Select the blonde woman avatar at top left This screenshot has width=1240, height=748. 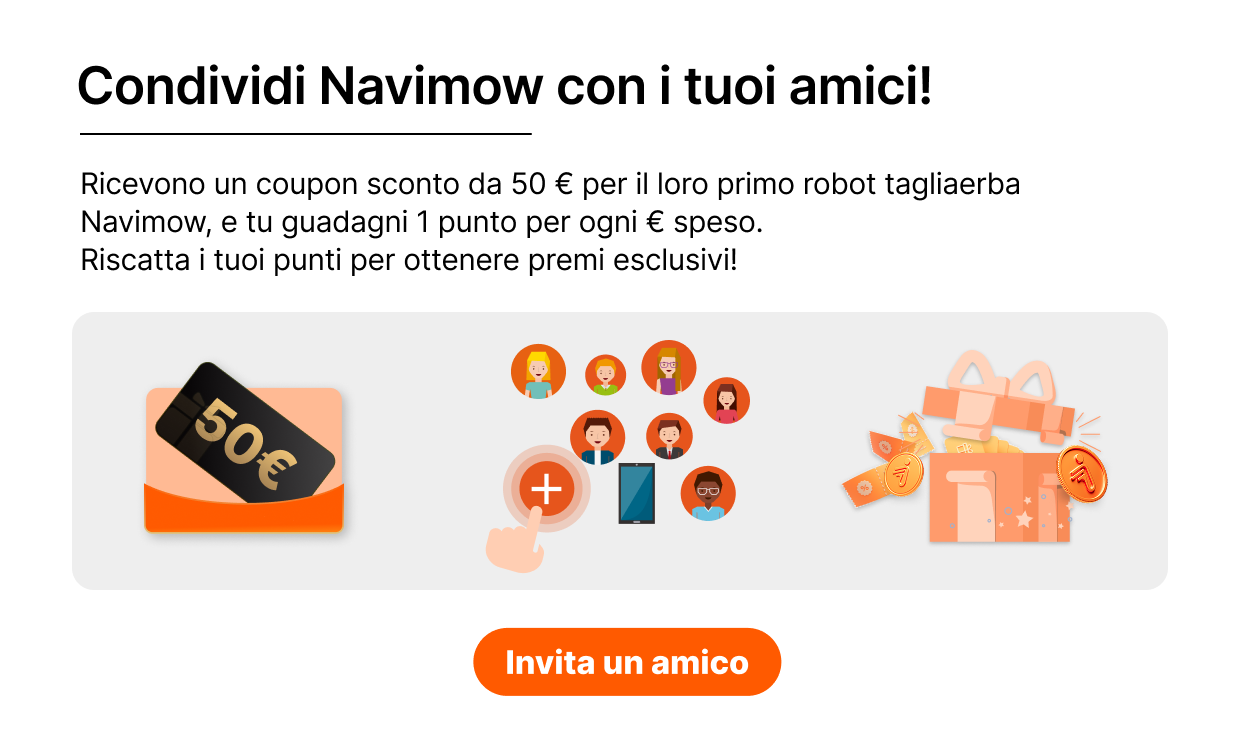point(538,371)
